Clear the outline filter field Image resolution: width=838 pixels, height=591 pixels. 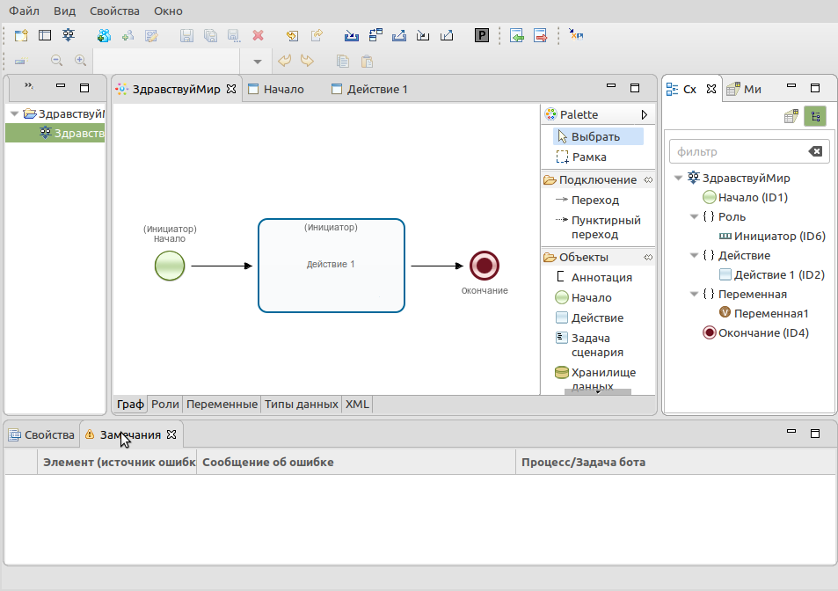tap(815, 152)
